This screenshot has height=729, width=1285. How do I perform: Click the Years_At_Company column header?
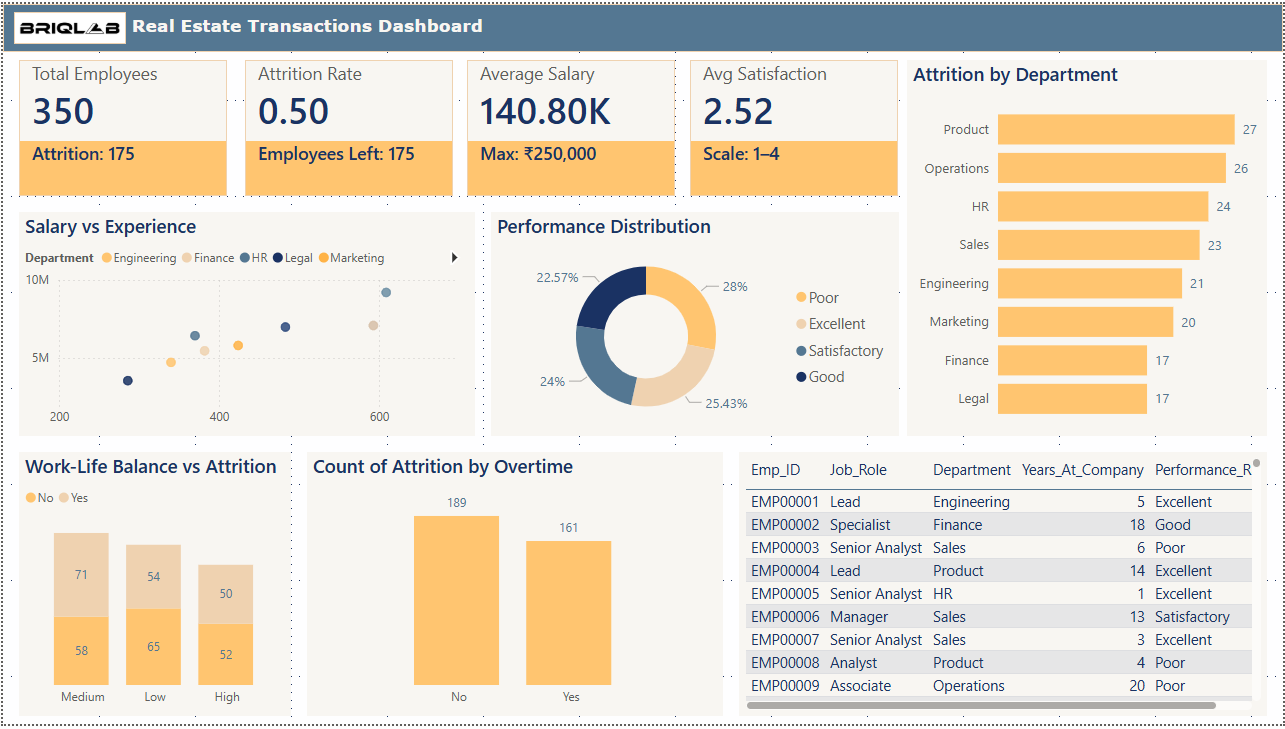1082,470
